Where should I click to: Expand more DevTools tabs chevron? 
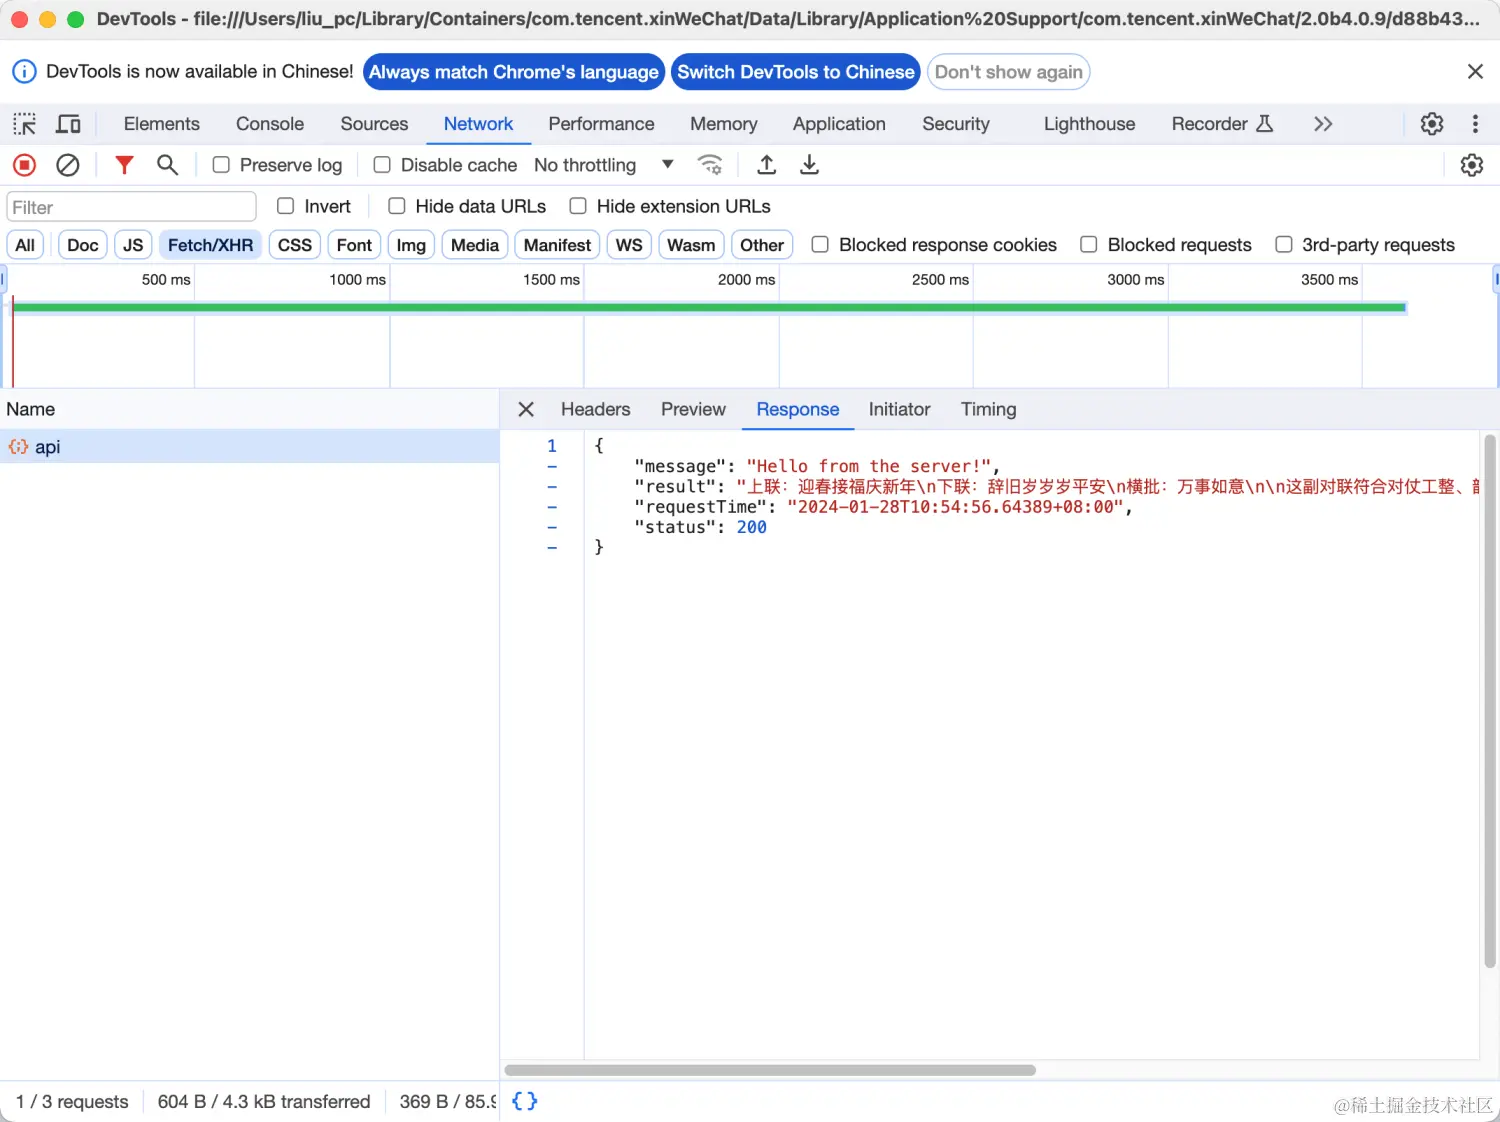[x=1323, y=124]
